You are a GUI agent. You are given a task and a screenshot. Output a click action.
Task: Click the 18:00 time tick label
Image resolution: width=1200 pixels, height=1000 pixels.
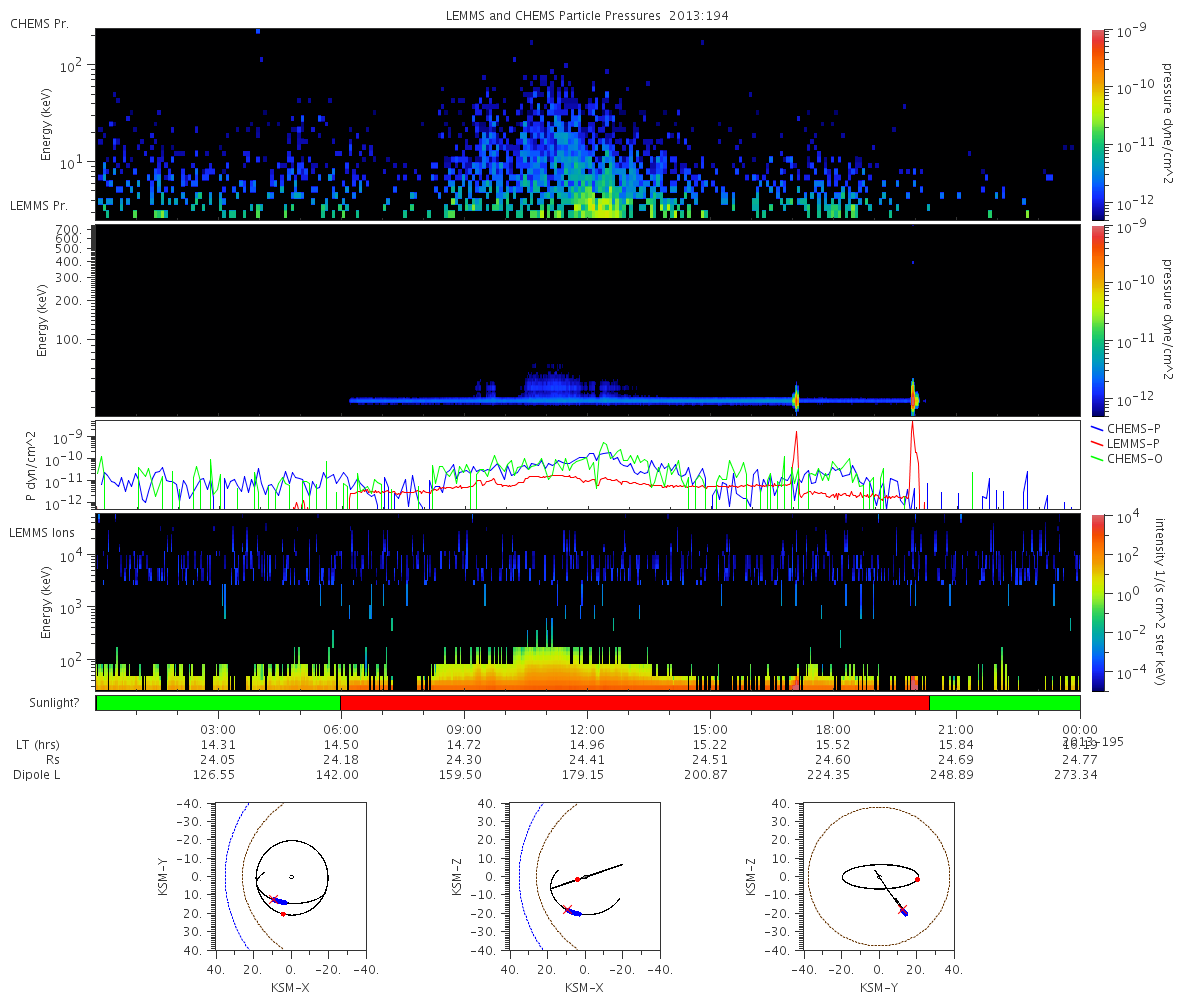pos(833,730)
